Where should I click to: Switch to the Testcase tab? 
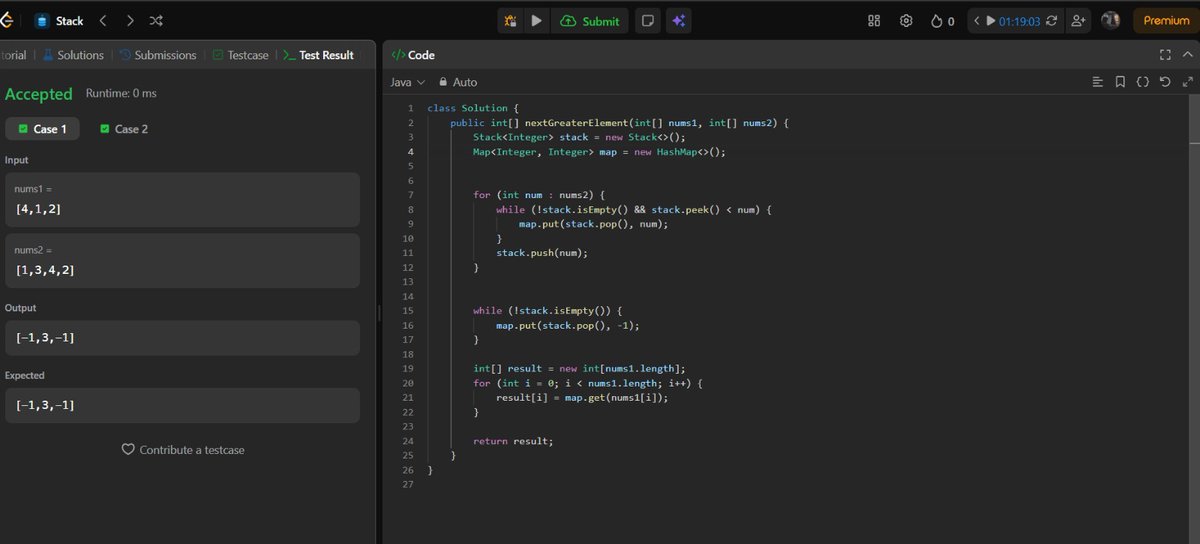pyautogui.click(x=241, y=55)
